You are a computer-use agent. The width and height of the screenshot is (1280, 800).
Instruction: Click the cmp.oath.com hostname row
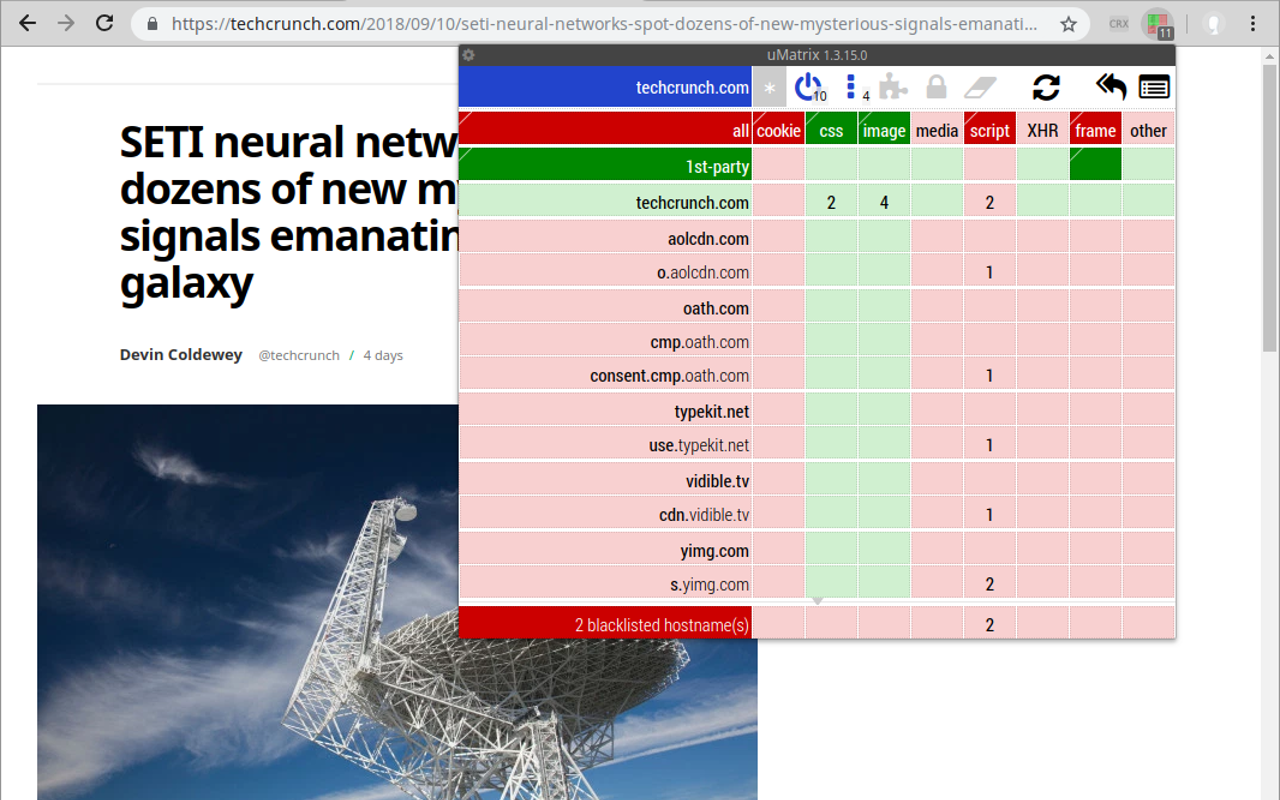[x=605, y=340]
